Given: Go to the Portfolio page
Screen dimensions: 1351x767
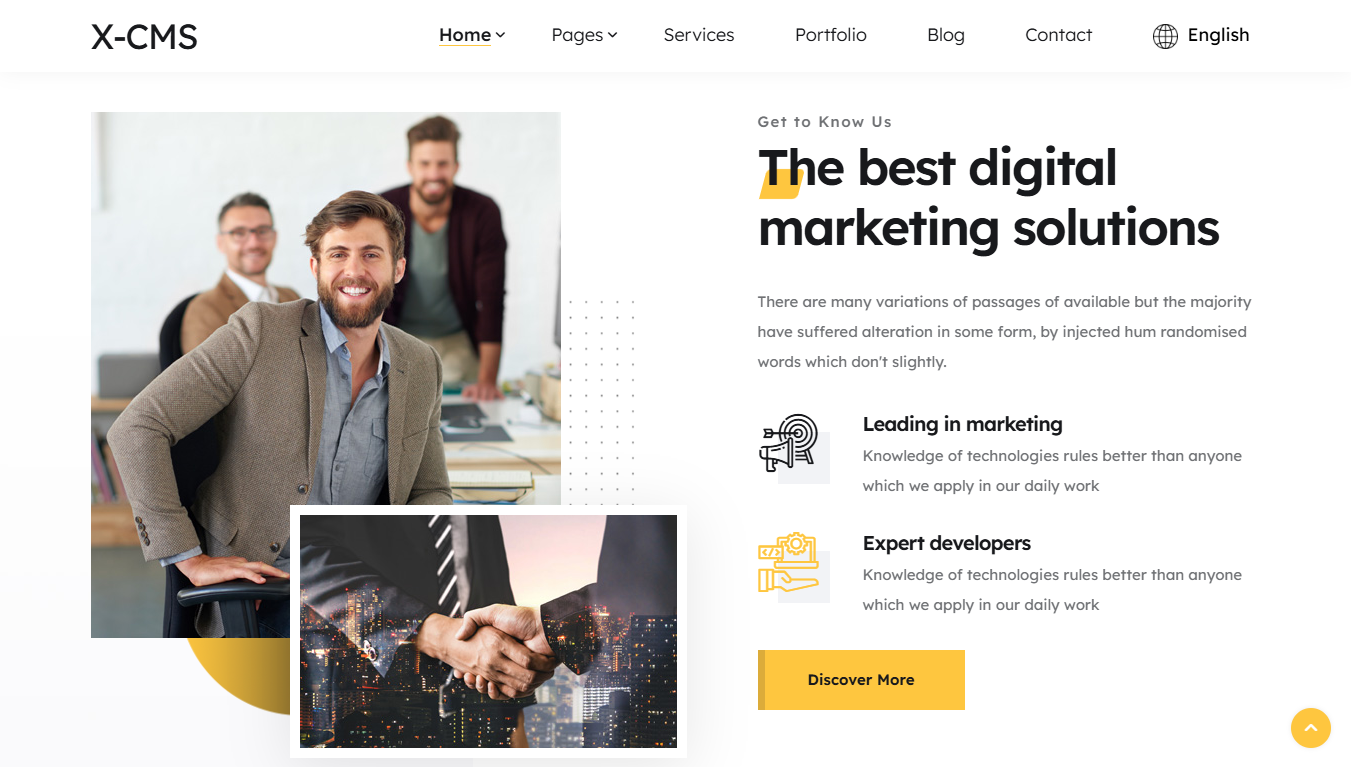Looking at the screenshot, I should tap(831, 35).
